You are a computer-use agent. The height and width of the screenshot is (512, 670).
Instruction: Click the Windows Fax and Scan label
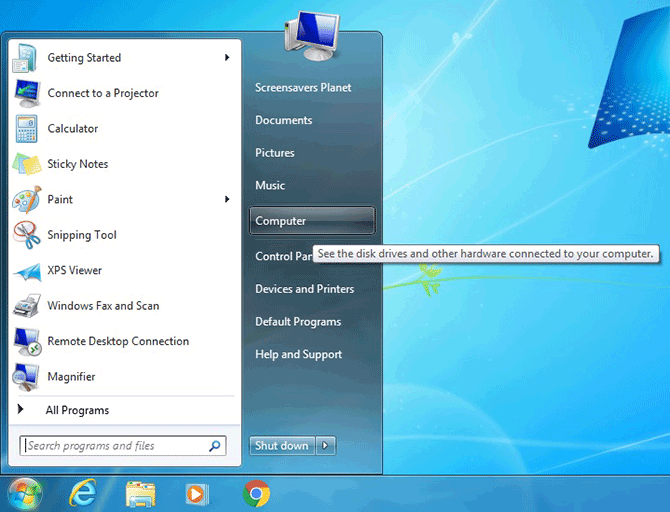(x=103, y=306)
